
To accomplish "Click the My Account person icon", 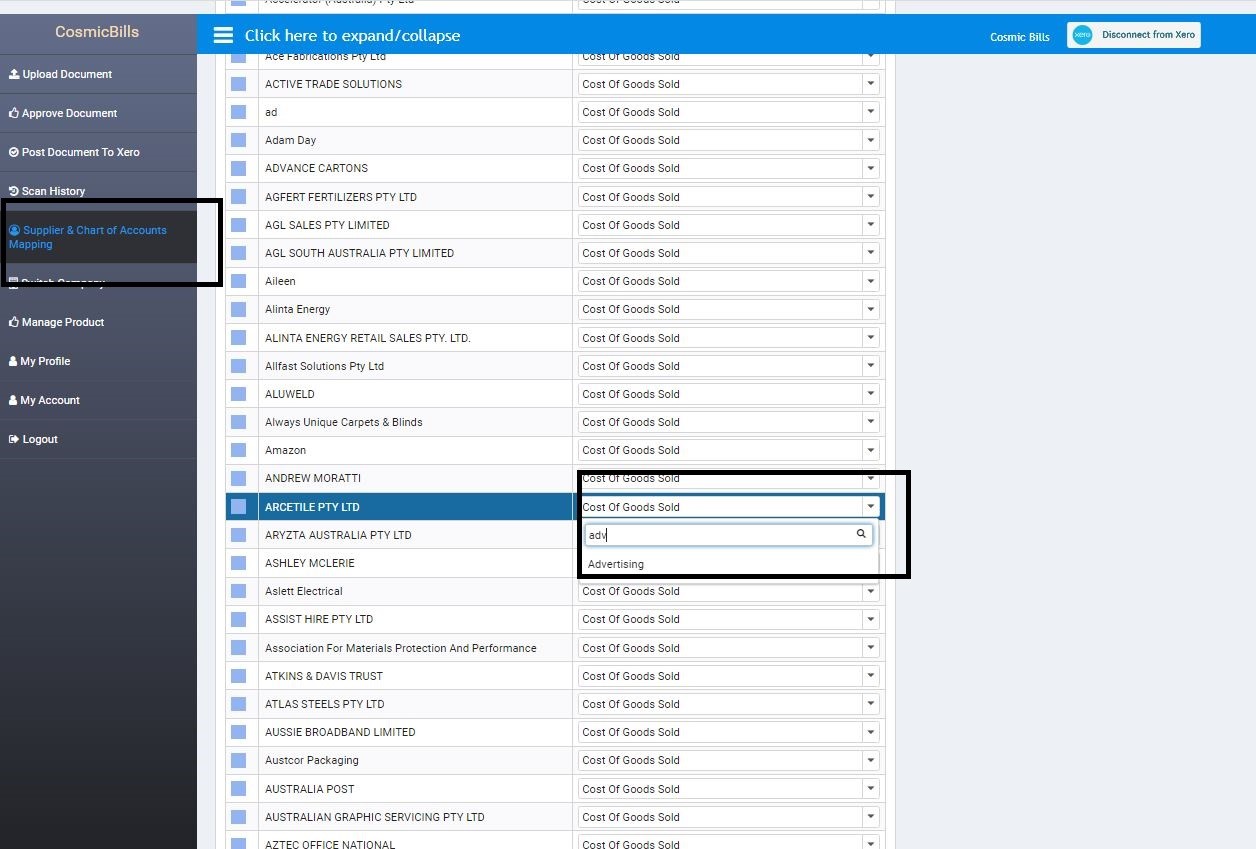I will tap(13, 400).
